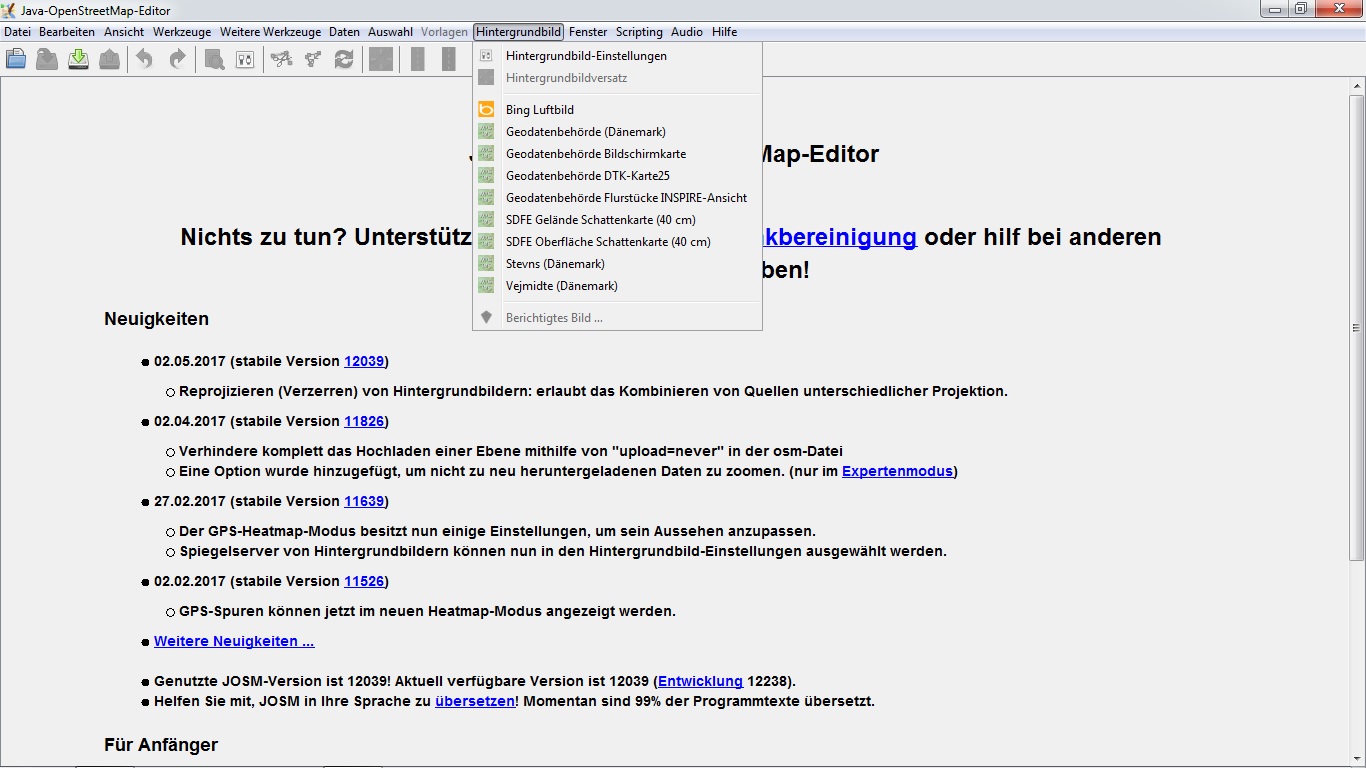Follow the Expertenmodus link
Viewport: 1366px width, 768px height.
tap(897, 471)
